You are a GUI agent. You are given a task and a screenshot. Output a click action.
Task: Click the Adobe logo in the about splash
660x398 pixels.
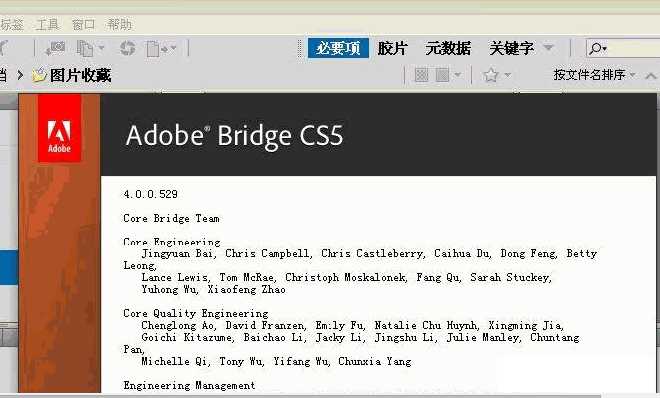coord(59,128)
